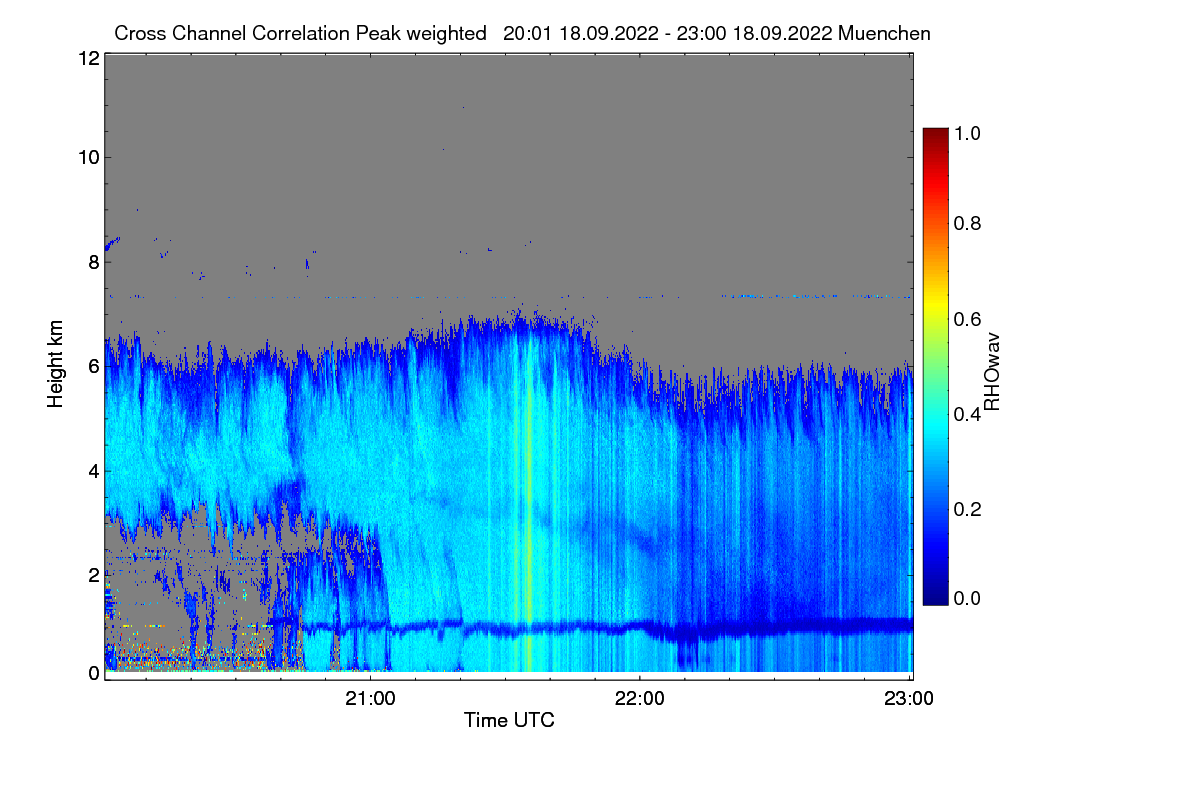
Task: Click the 'RHOwav' colorbar label
Action: click(x=992, y=371)
